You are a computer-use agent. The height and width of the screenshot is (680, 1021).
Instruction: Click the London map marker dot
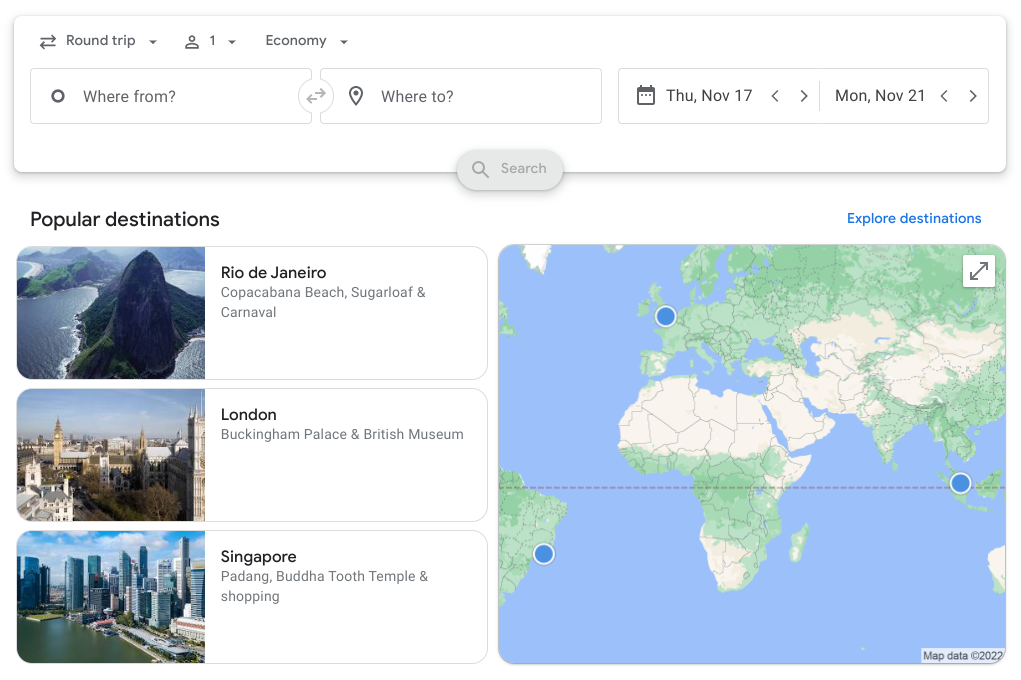tap(665, 317)
